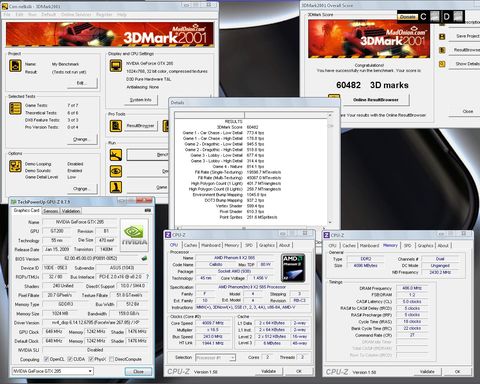The height and width of the screenshot is (384, 480).
Task: Click the Online ResultBrowser button
Action: (x=376, y=100)
